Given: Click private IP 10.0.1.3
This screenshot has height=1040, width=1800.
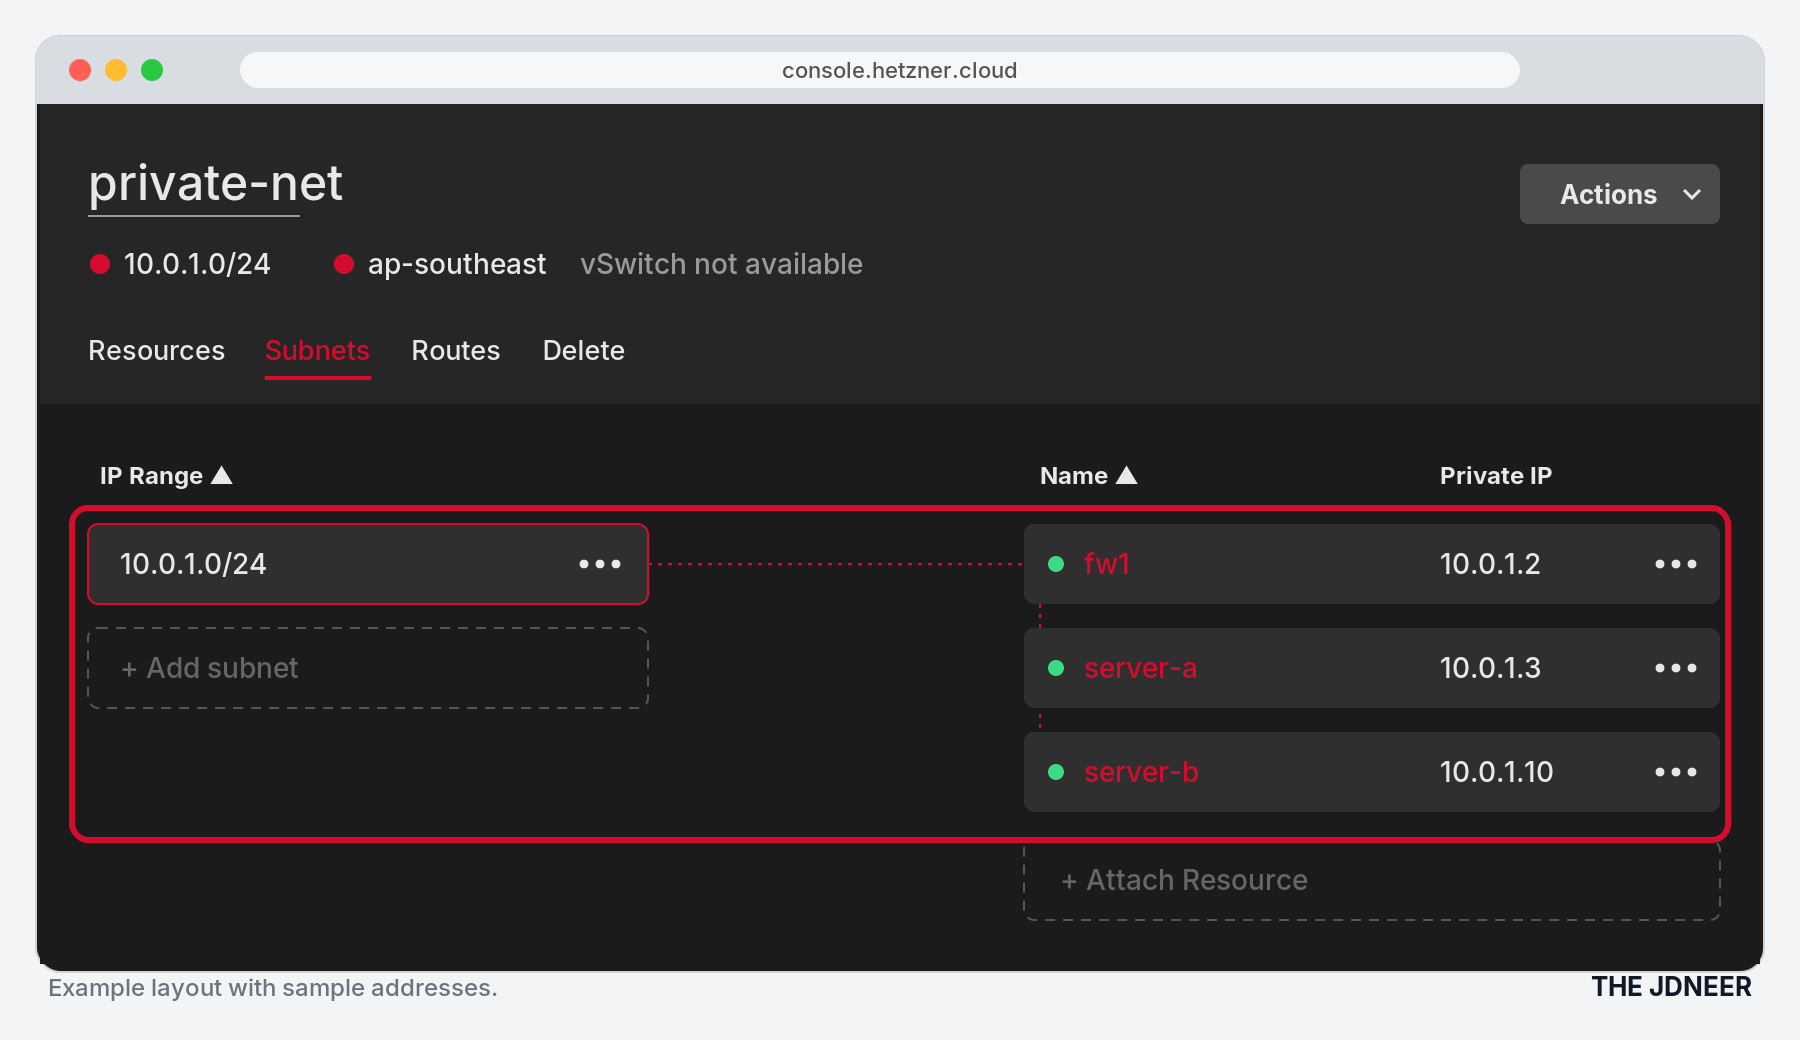Looking at the screenshot, I should (x=1490, y=668).
